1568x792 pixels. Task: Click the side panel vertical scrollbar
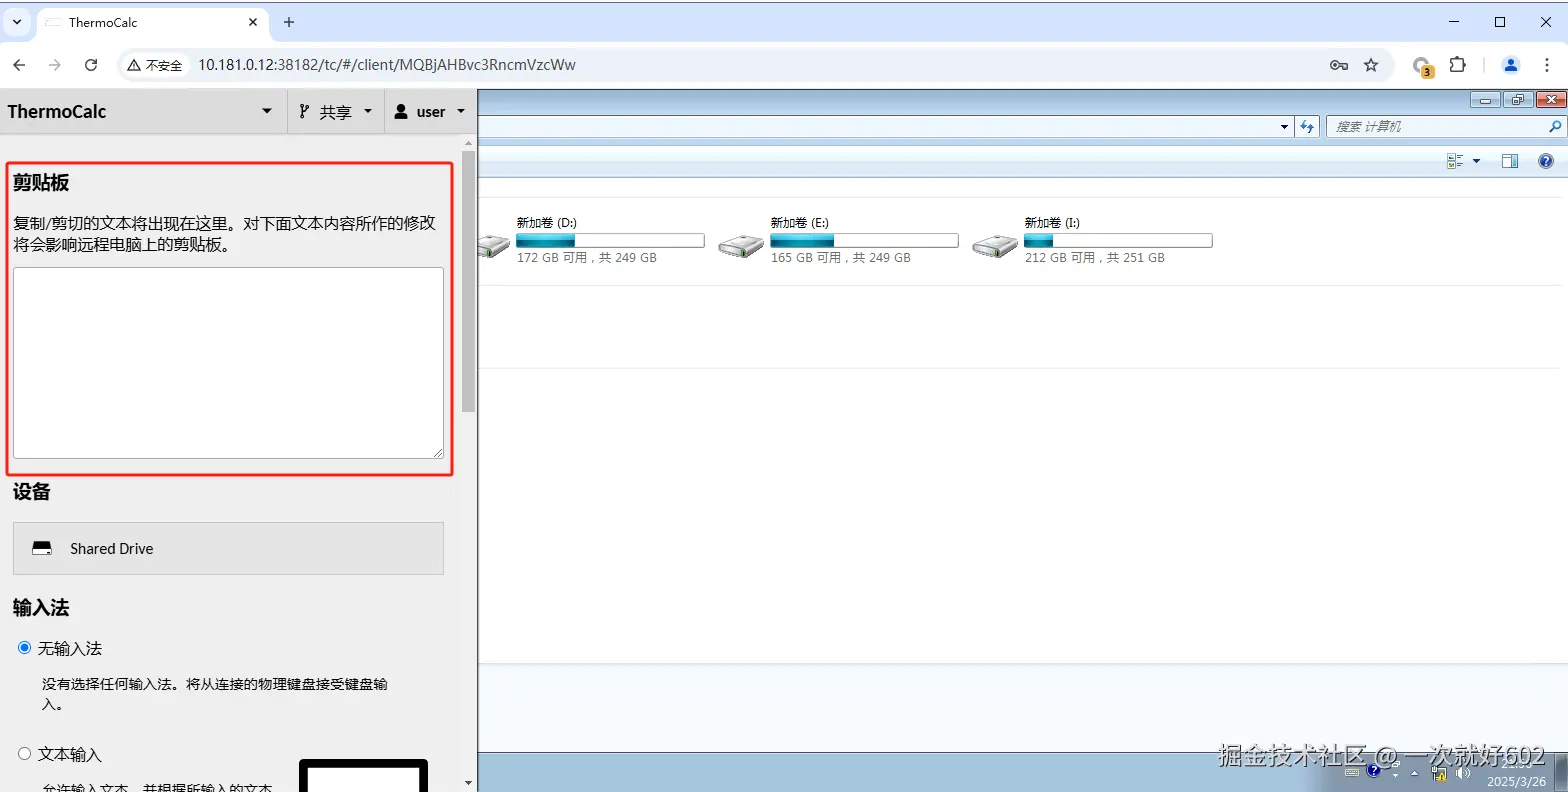(x=468, y=283)
